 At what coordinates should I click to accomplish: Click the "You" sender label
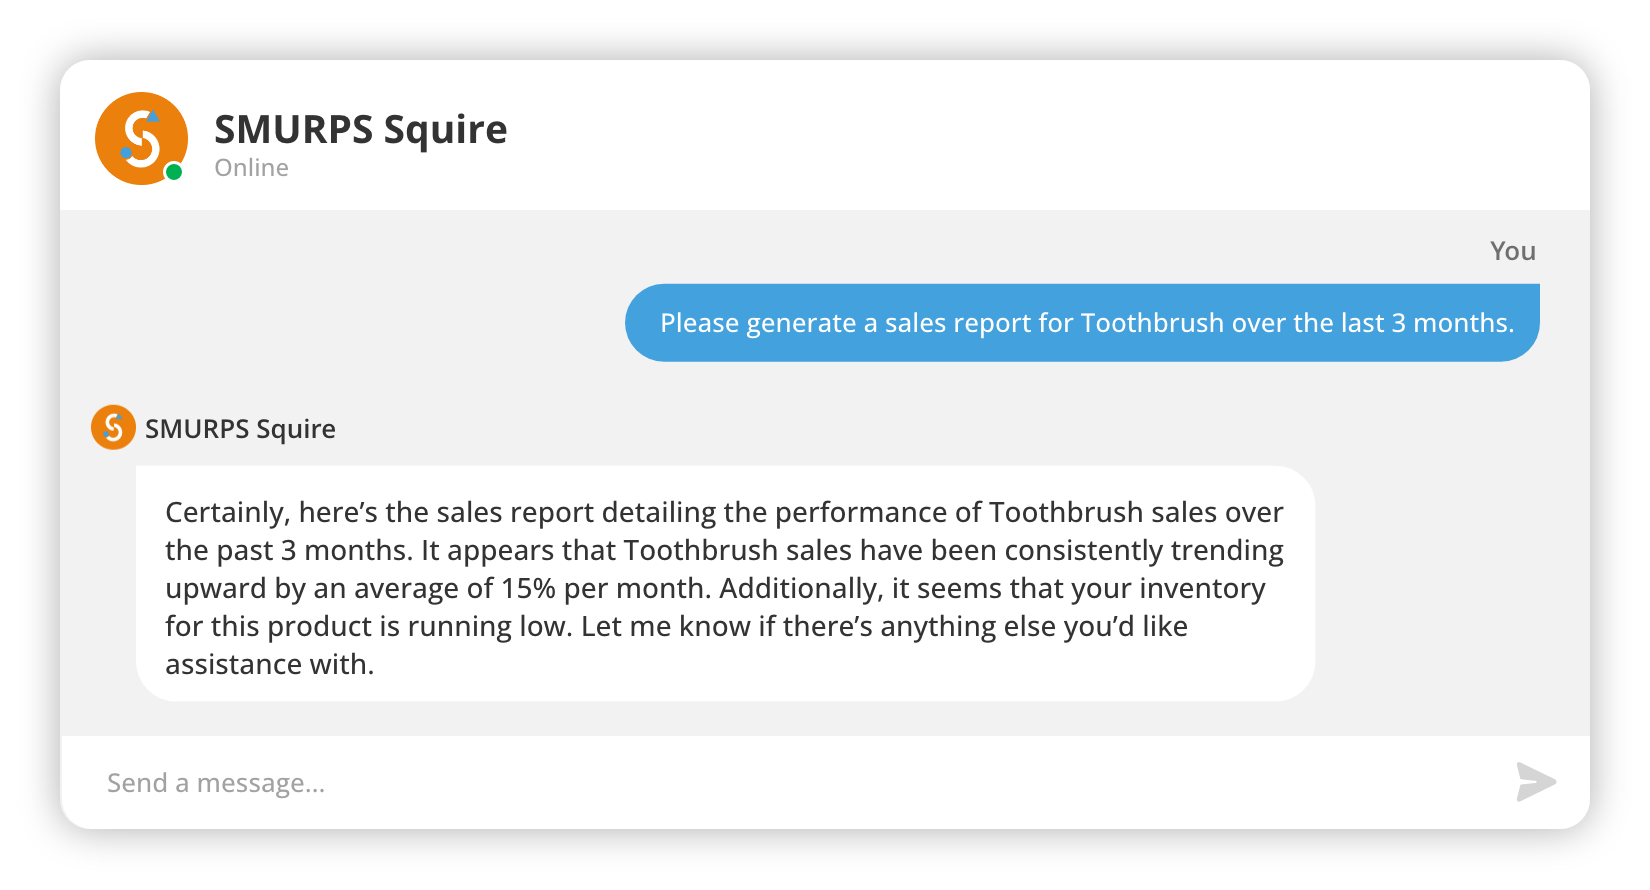tap(1512, 251)
